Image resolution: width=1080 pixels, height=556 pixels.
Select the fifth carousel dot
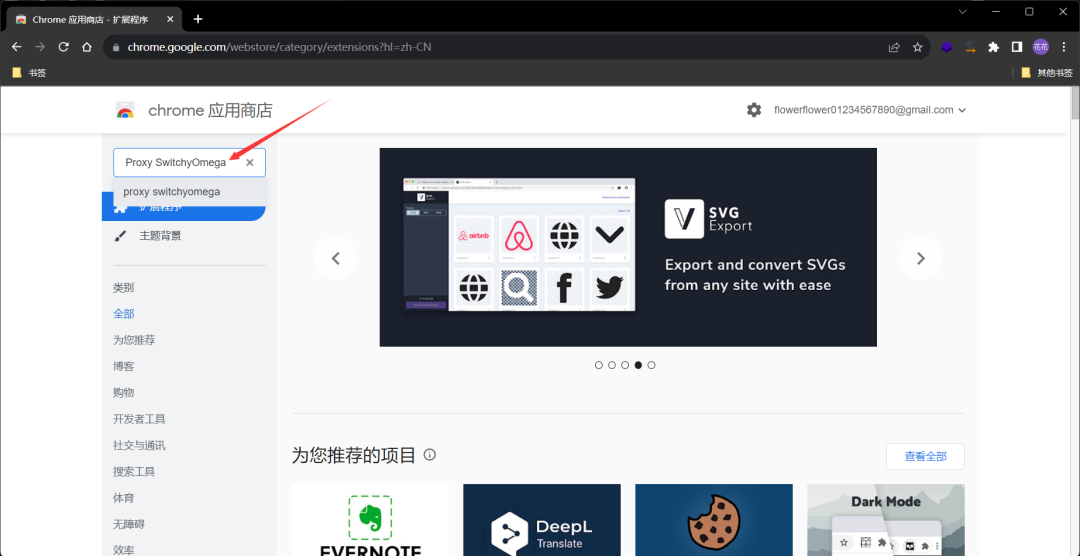pos(652,365)
